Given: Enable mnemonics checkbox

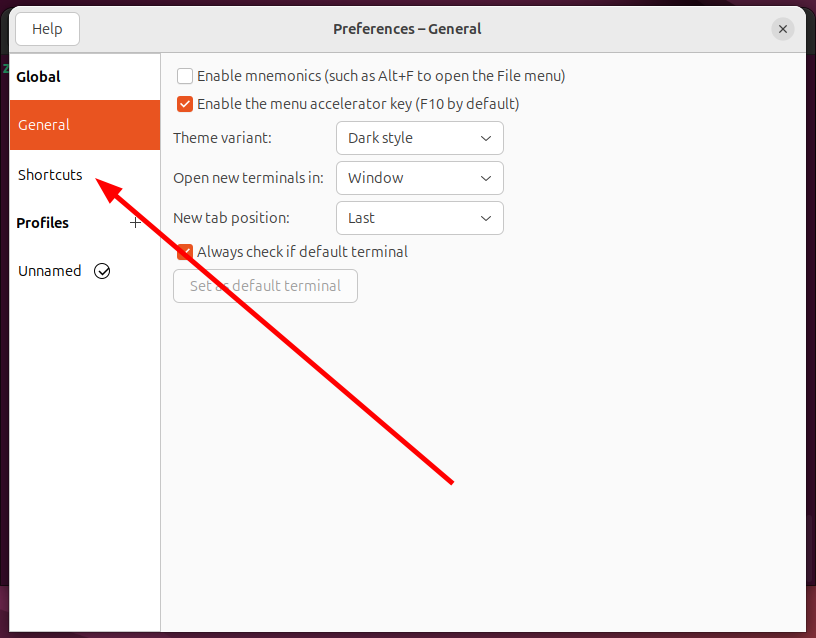Looking at the screenshot, I should [184, 76].
